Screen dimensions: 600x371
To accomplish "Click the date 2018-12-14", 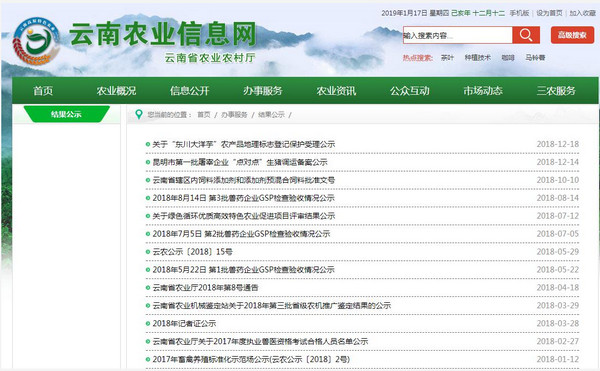I will 558,162.
